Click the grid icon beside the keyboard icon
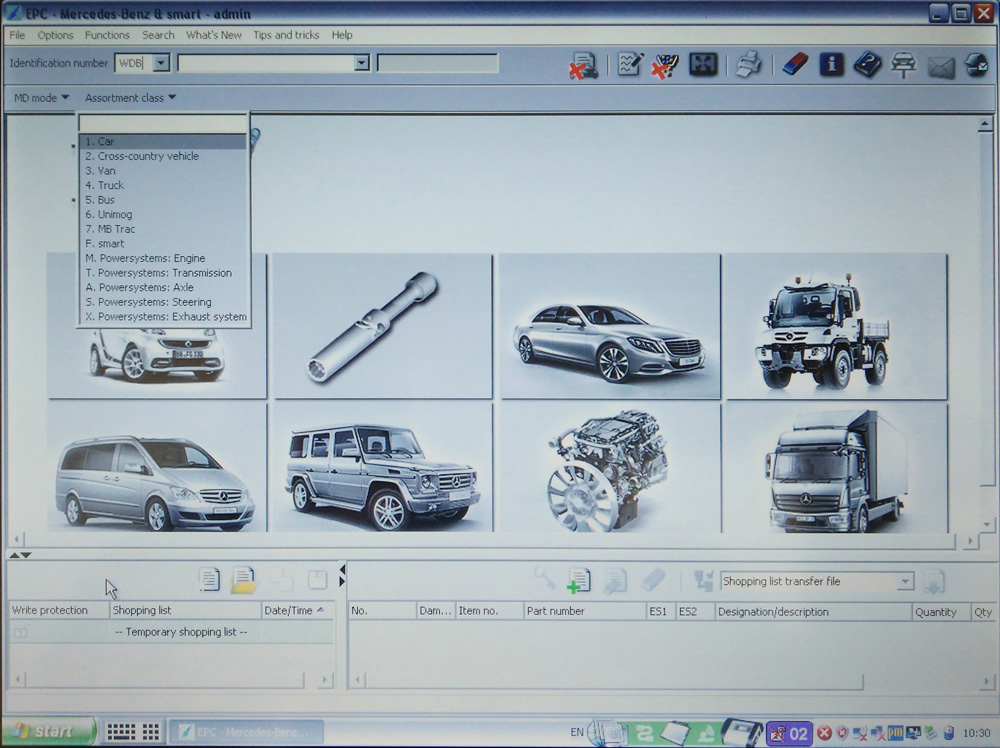Viewport: 1000px width, 748px height. coord(151,731)
